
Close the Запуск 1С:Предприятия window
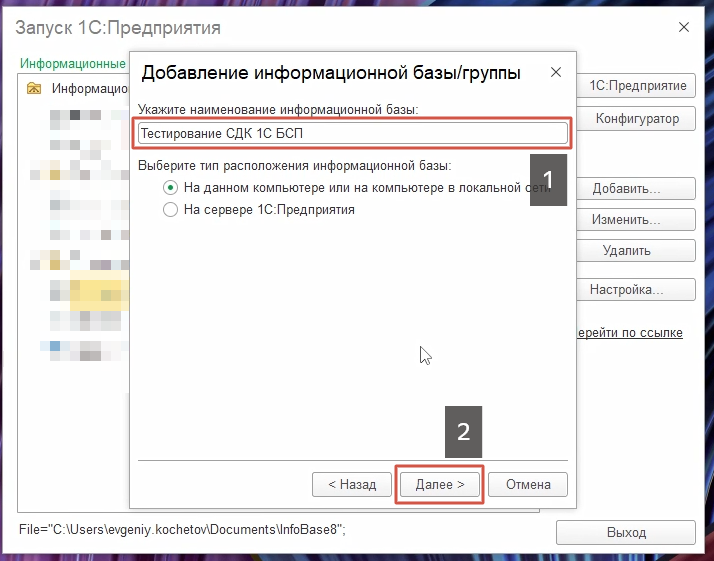pos(684,27)
